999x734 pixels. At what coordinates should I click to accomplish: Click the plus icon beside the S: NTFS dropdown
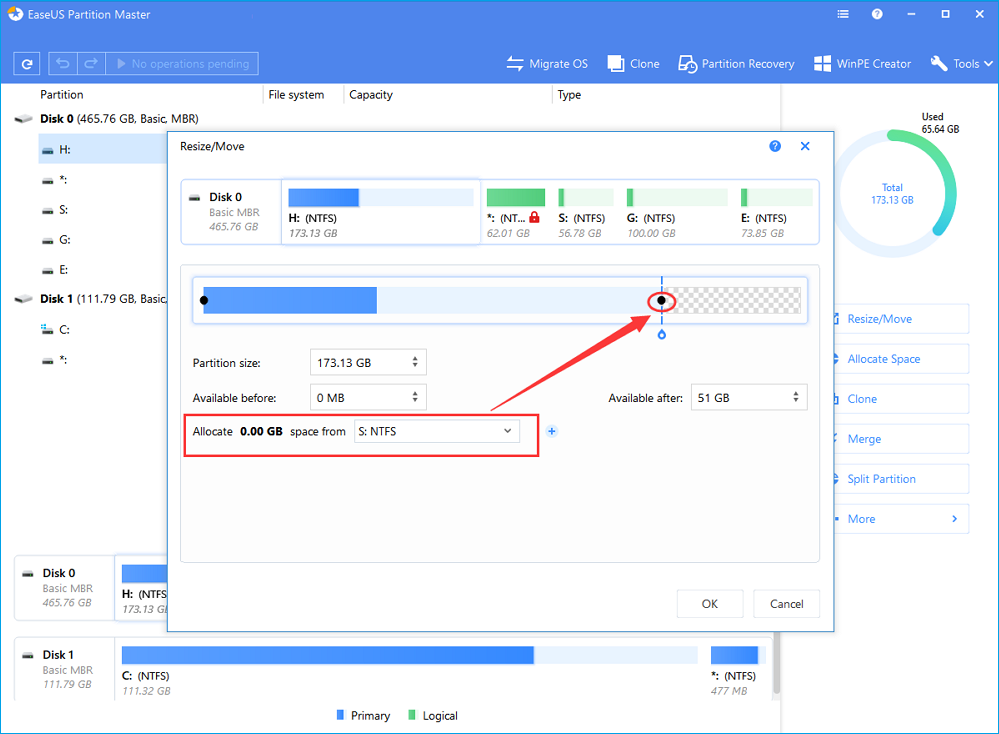(x=552, y=431)
